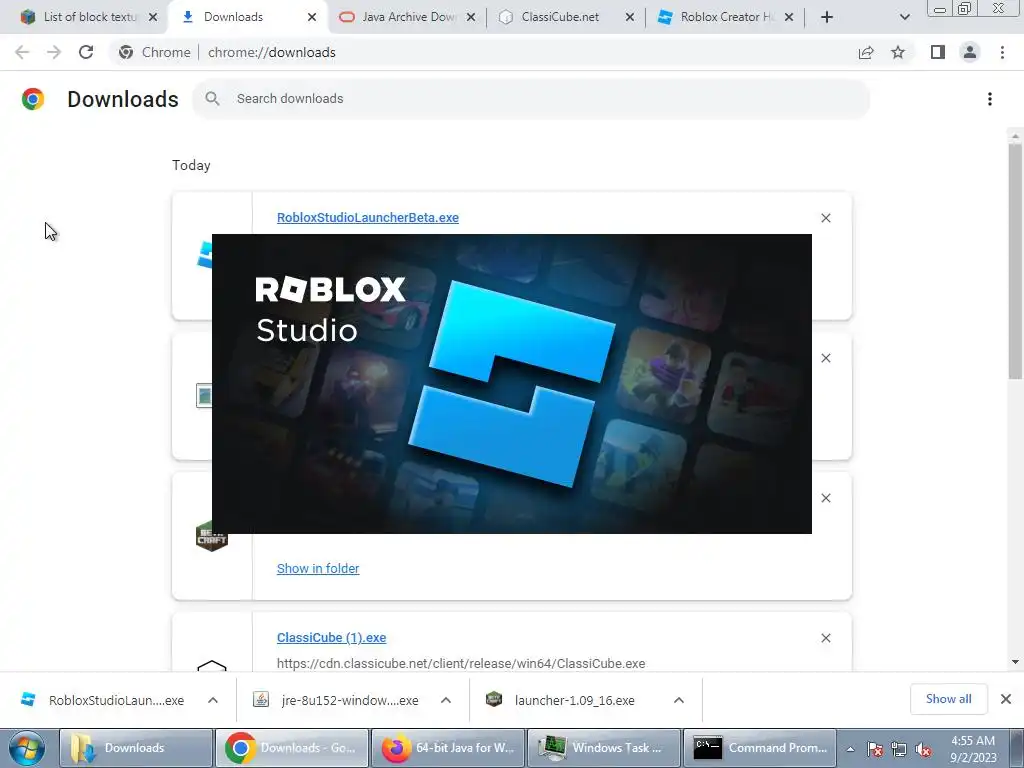Click the ClassiCube download source URL
1024x768 pixels.
click(x=461, y=664)
